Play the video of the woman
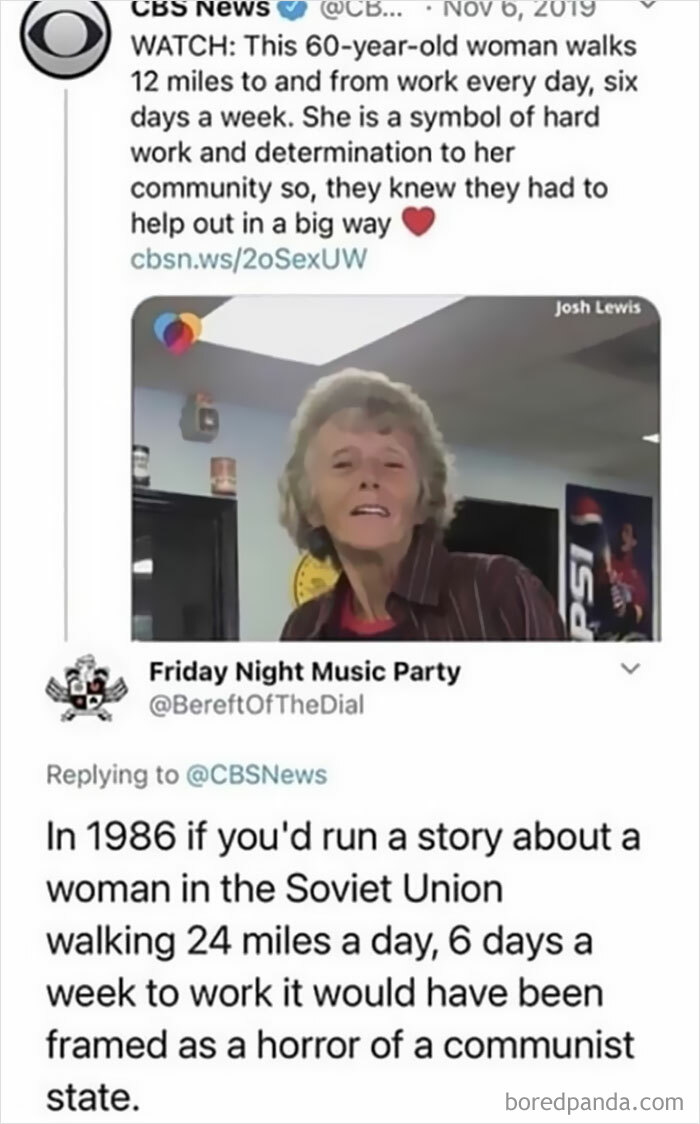700x1124 pixels. click(397, 468)
